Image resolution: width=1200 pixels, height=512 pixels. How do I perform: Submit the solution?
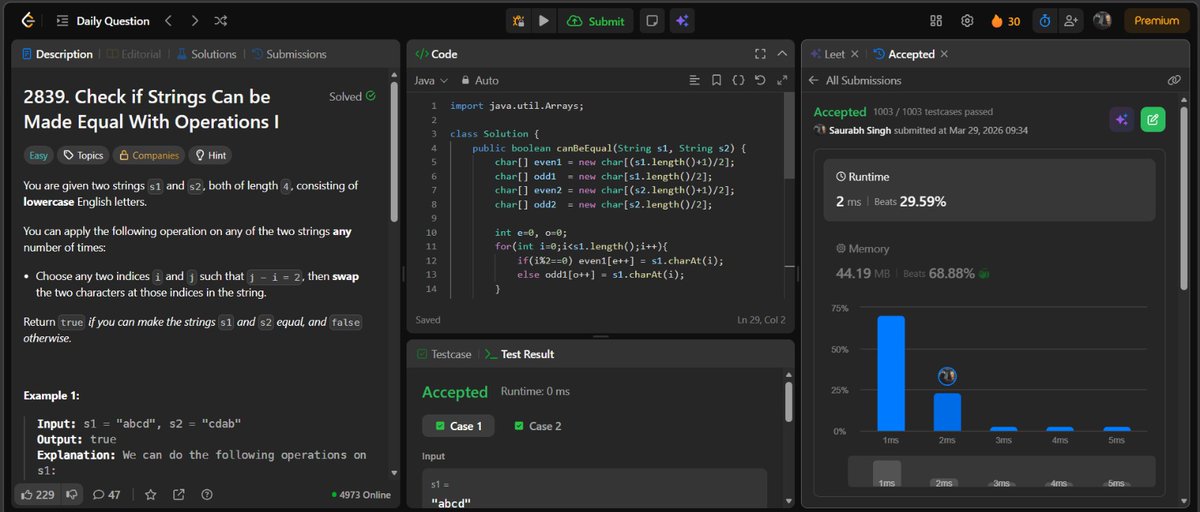[595, 20]
